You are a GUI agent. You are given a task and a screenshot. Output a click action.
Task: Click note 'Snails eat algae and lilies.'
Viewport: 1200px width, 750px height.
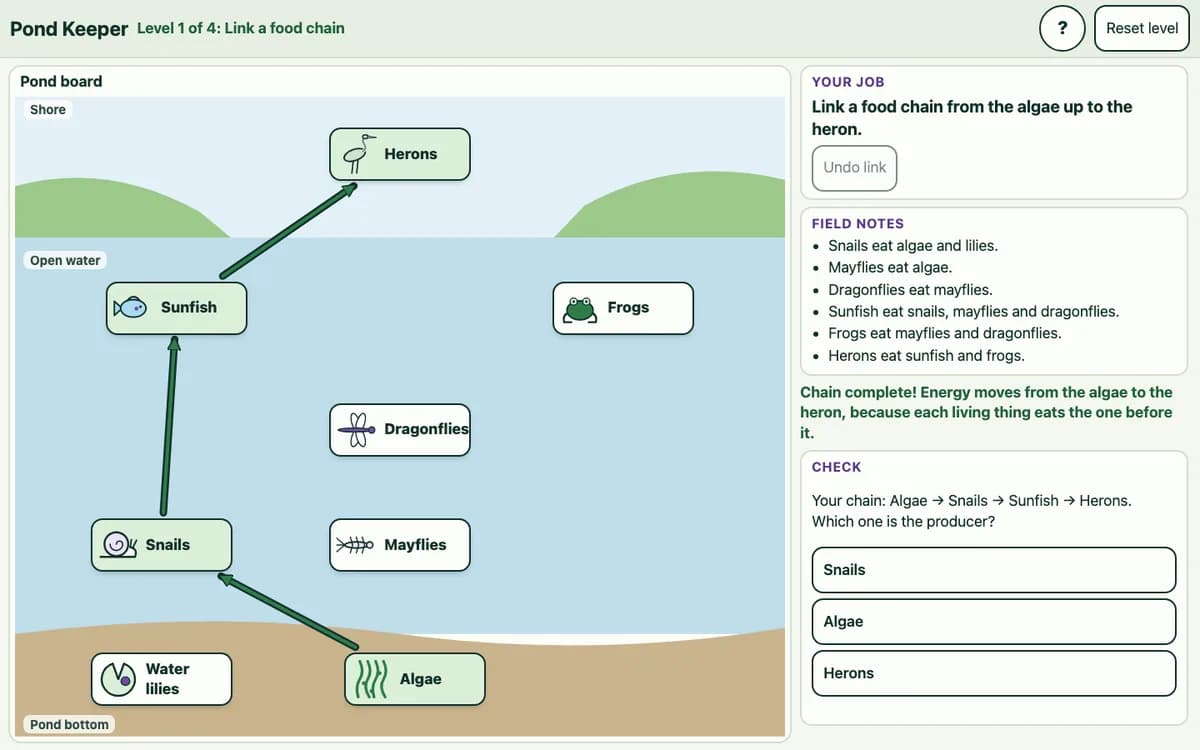(x=913, y=245)
